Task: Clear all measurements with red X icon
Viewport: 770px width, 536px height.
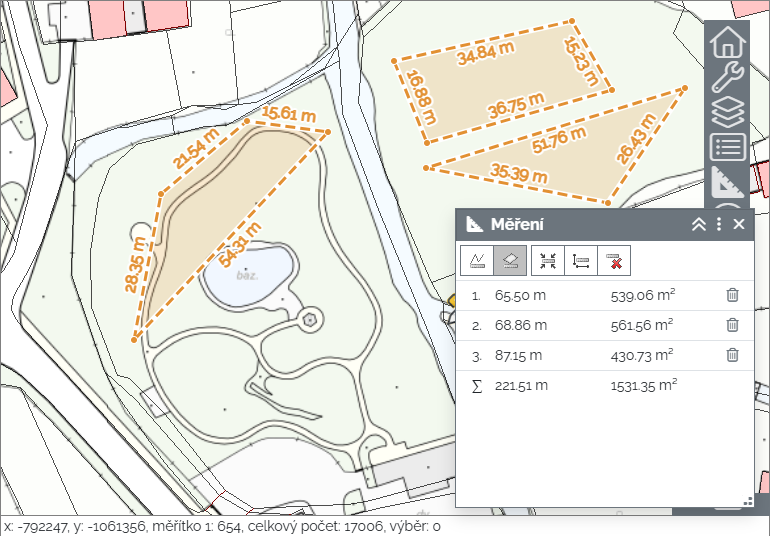Action: click(616, 261)
